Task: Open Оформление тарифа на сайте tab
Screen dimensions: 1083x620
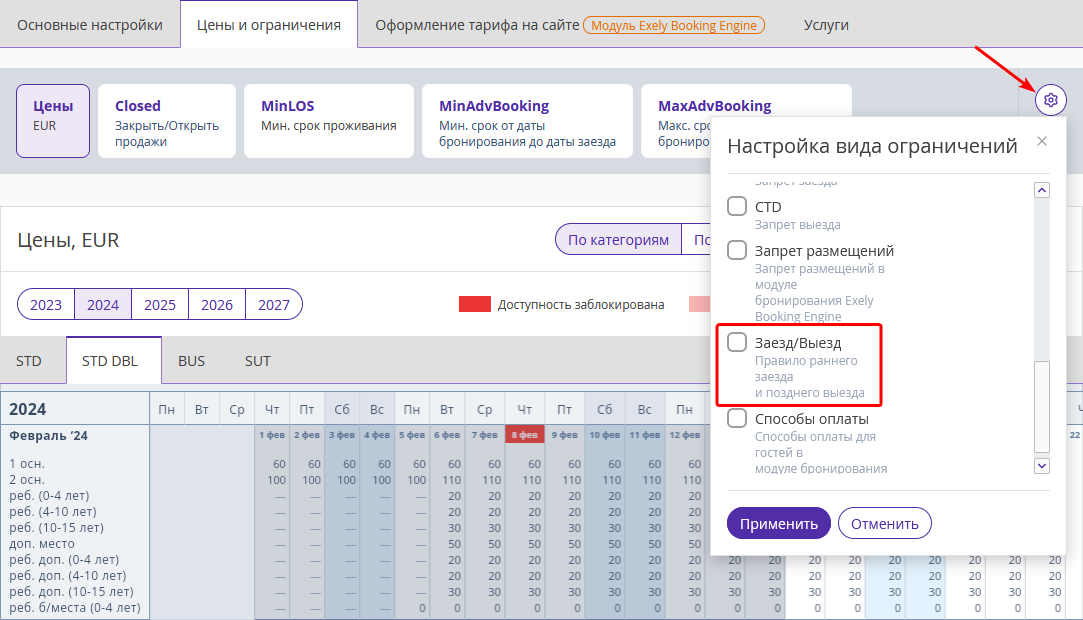Action: 477,25
